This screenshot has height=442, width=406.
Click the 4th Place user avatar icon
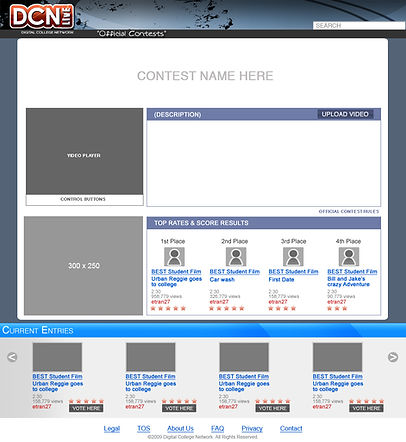point(349,256)
